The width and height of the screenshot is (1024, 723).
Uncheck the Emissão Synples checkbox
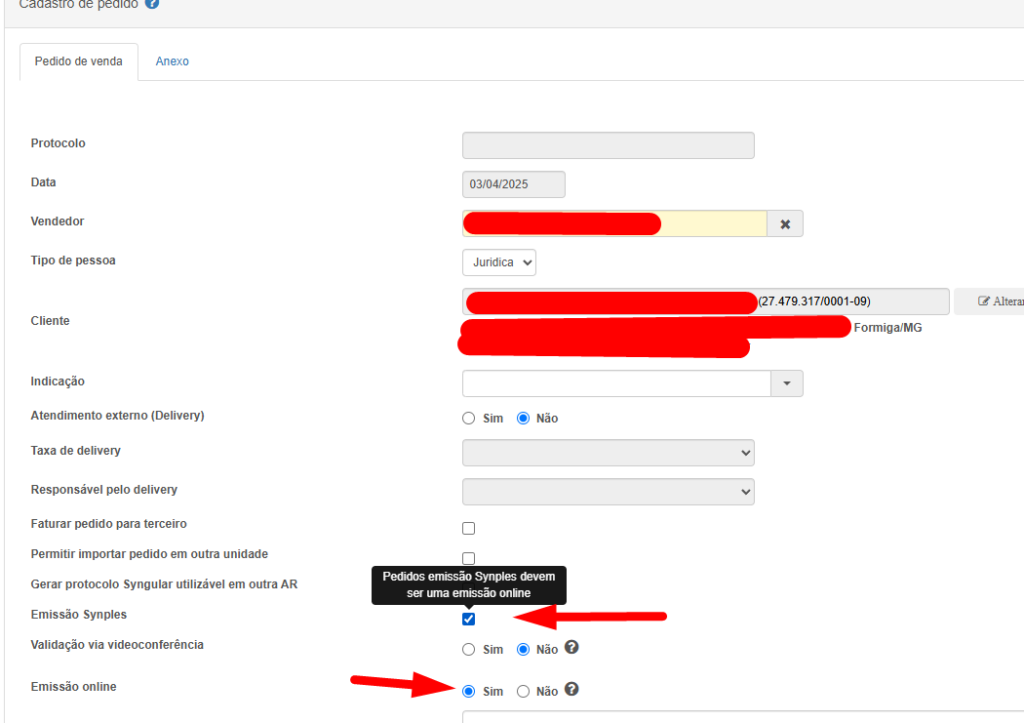click(x=468, y=619)
